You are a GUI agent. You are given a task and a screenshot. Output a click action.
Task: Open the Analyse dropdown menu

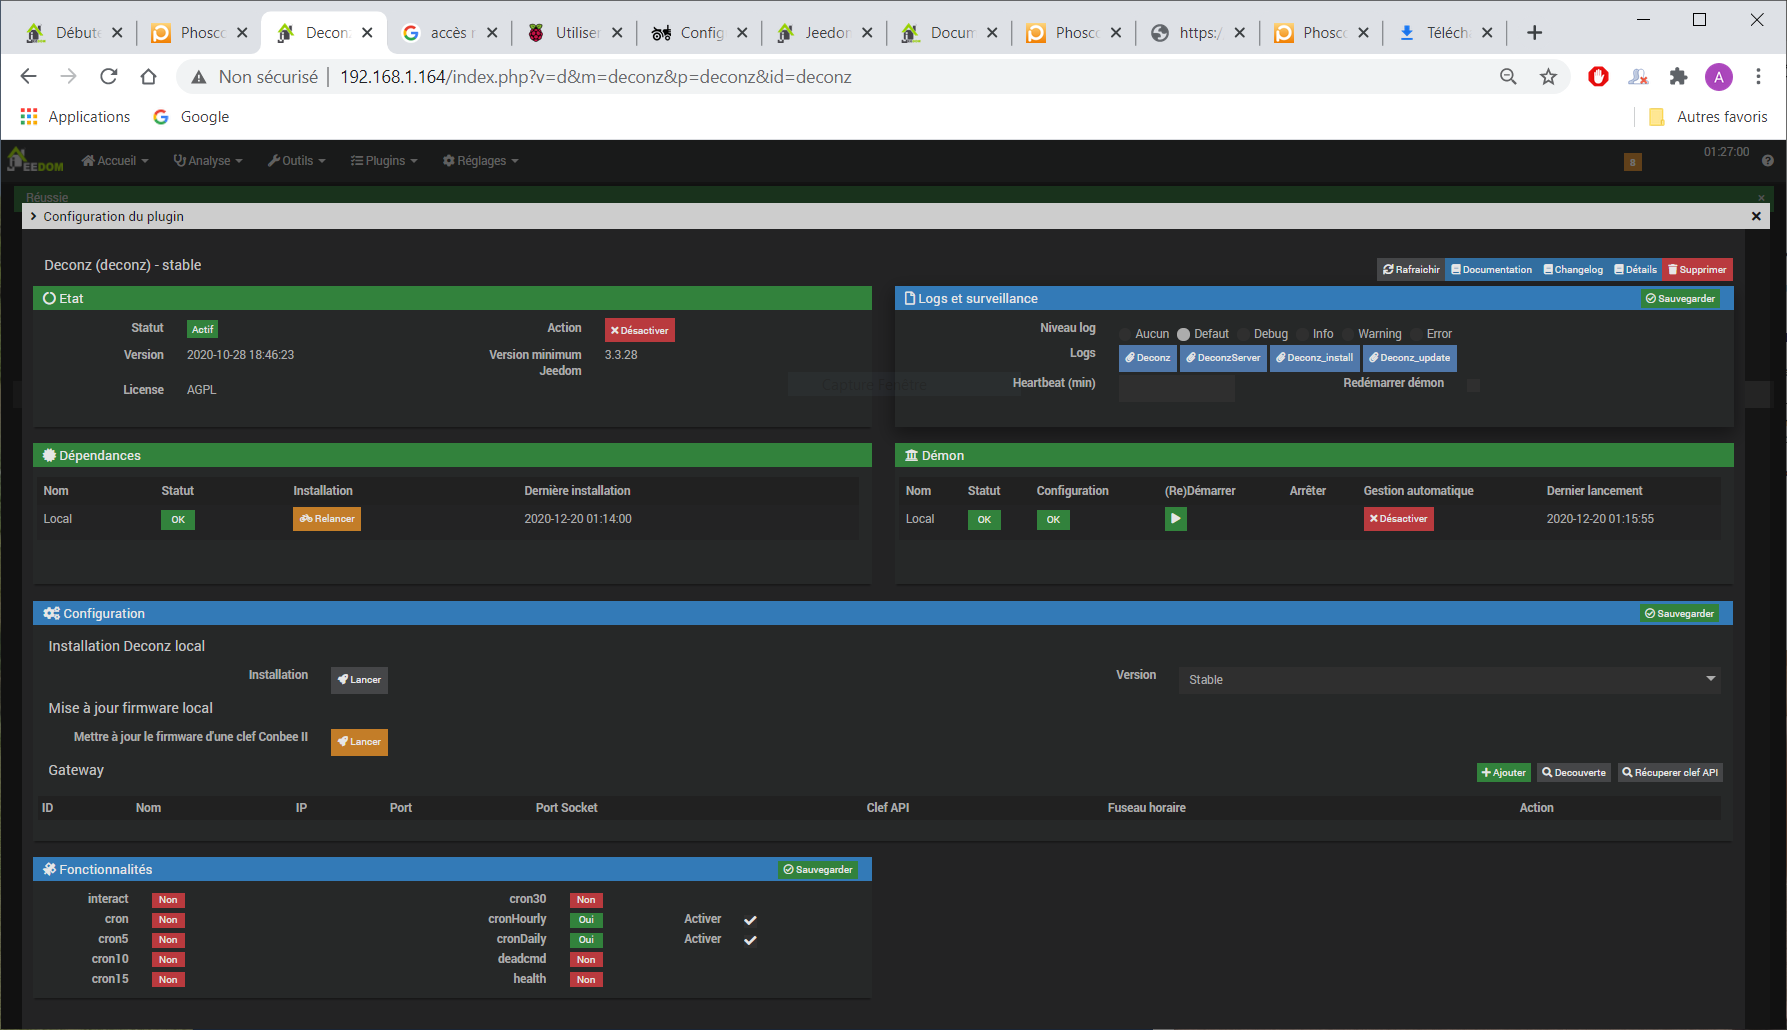pos(208,161)
